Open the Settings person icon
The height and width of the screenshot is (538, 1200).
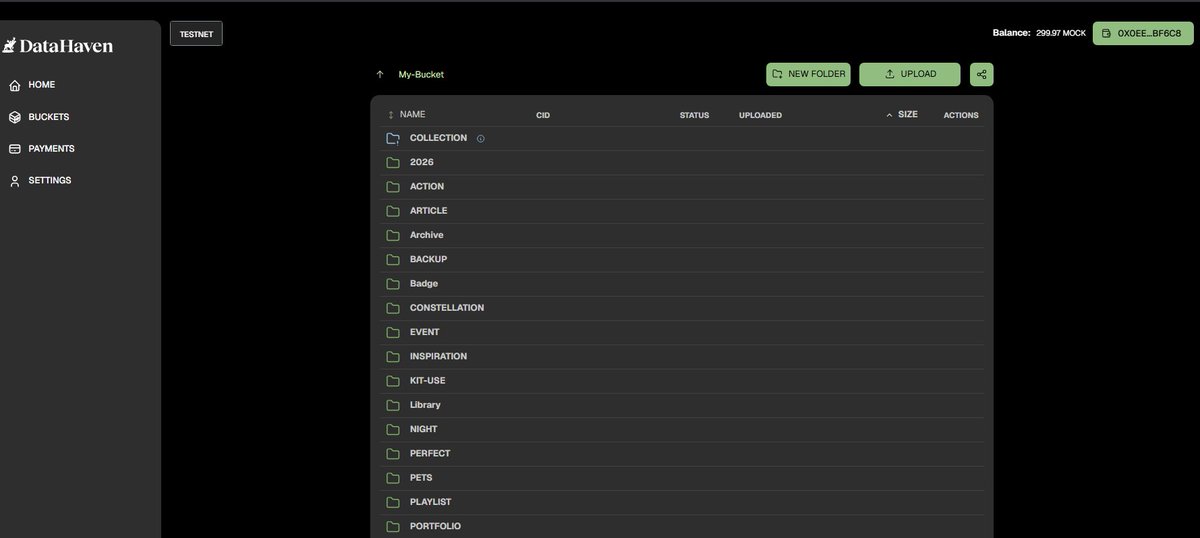tap(14, 181)
